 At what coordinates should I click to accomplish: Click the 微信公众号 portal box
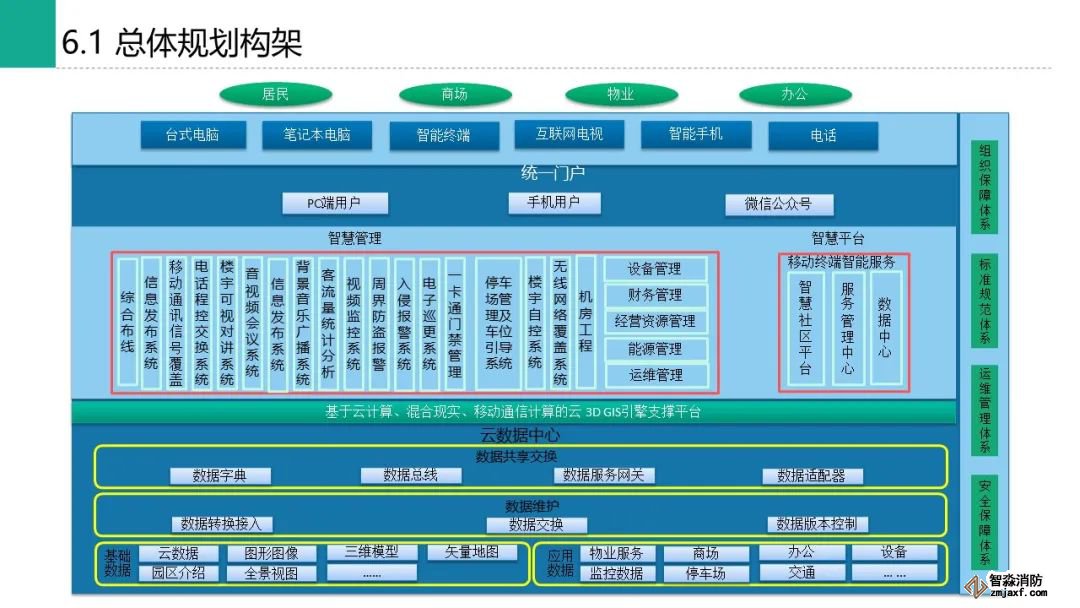coord(778,204)
